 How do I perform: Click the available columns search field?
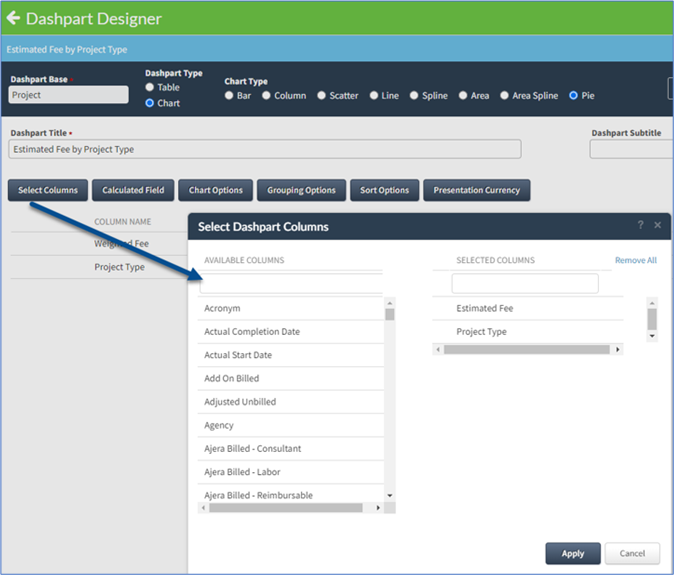291,284
